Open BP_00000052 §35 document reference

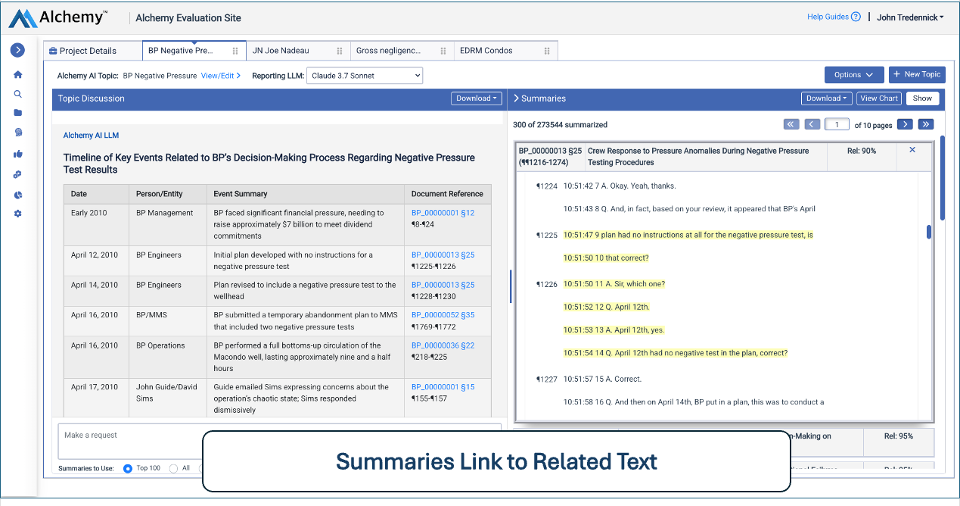(x=443, y=315)
